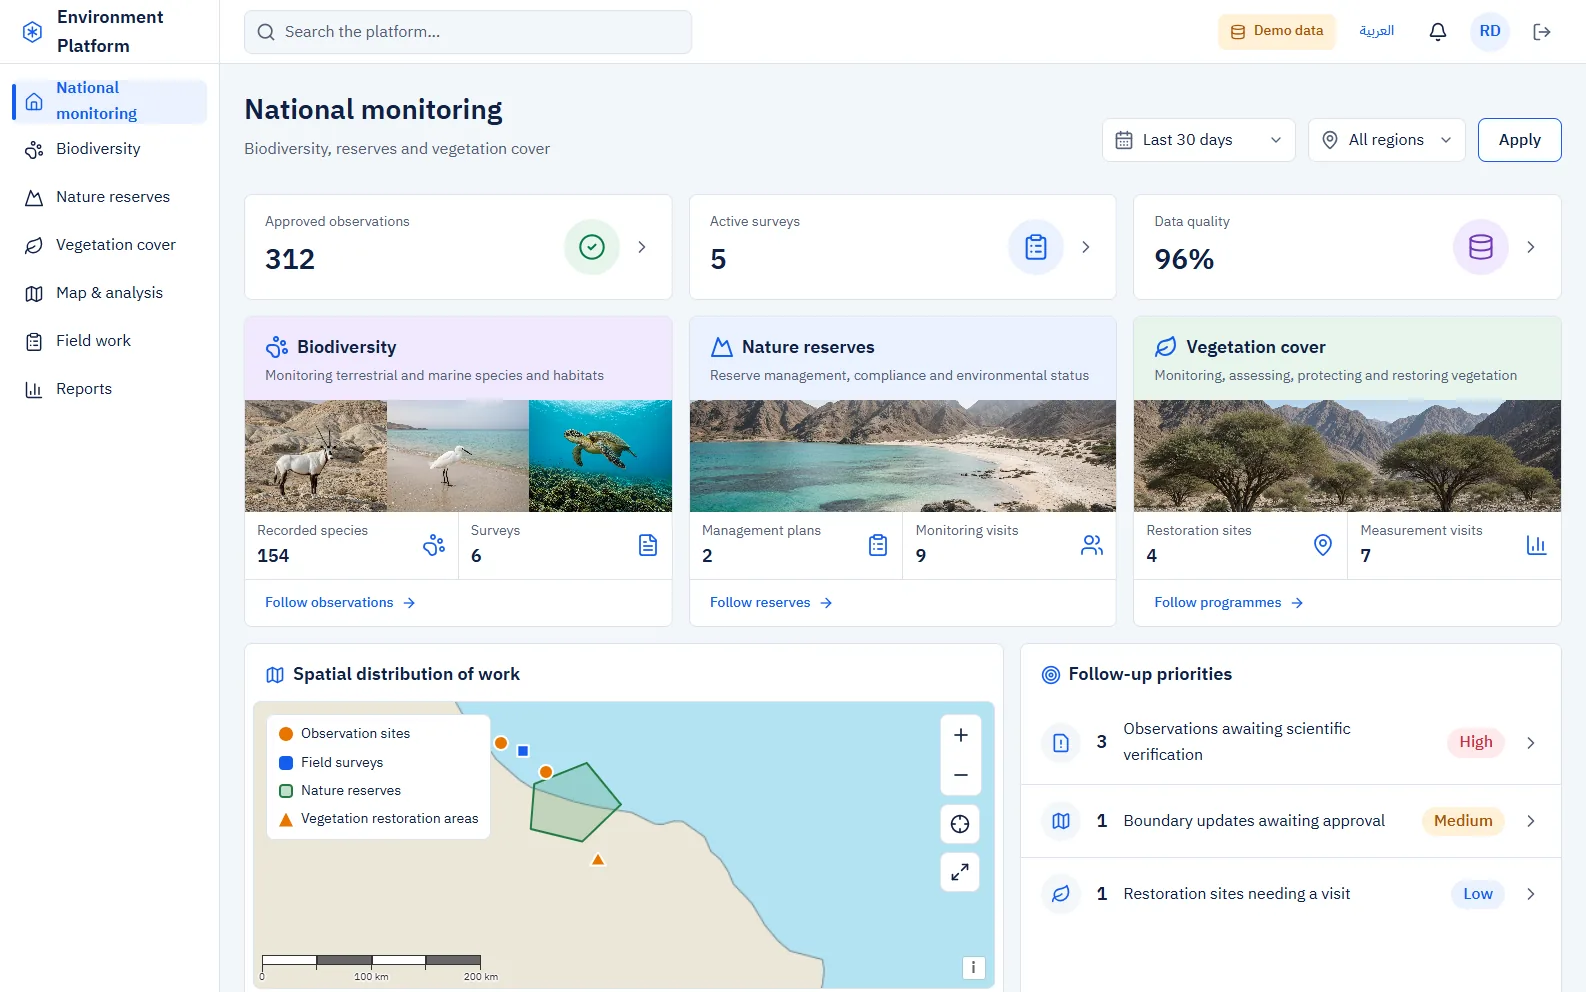Open the Last 30 days dropdown
Image resolution: width=1586 pixels, height=992 pixels.
pyautogui.click(x=1198, y=140)
